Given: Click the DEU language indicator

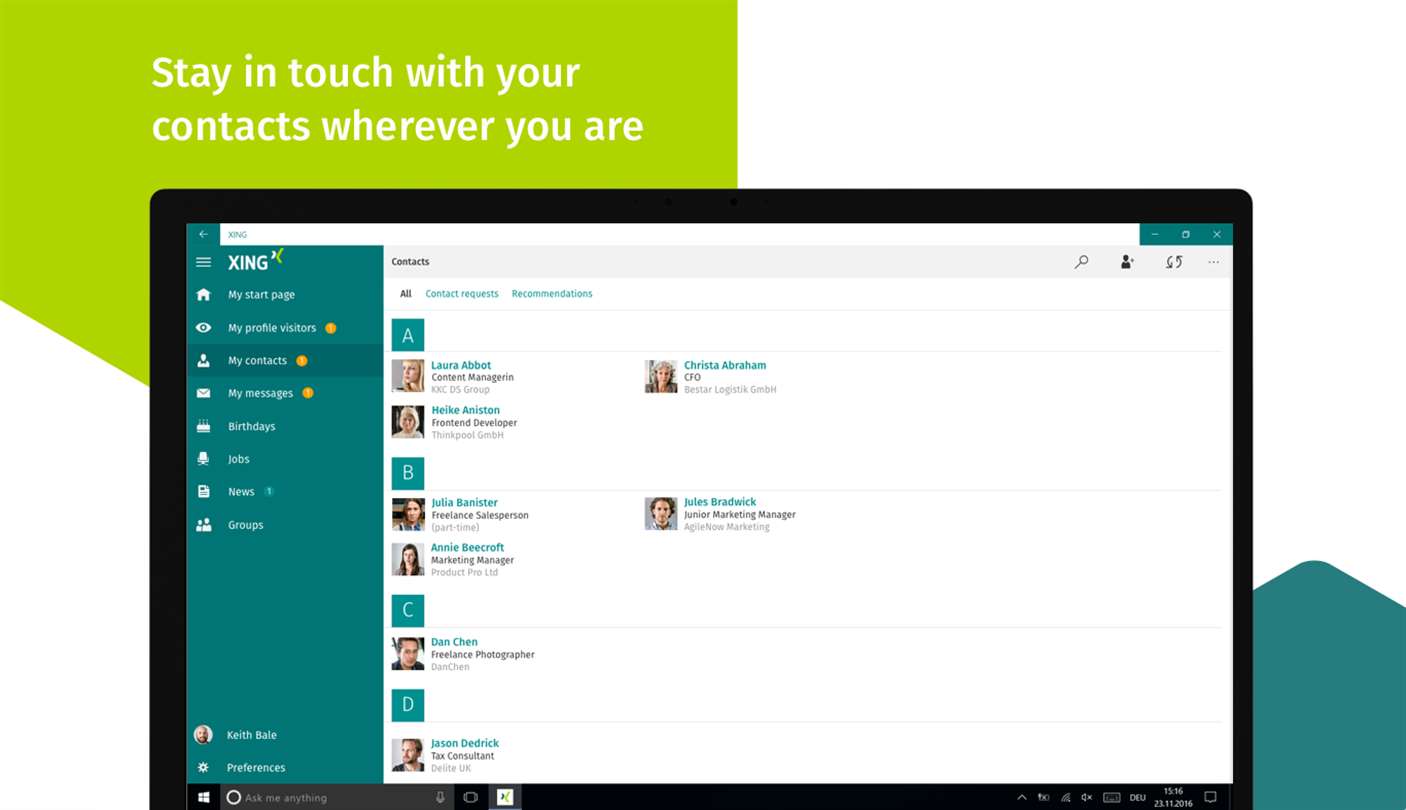Looking at the screenshot, I should click(x=1138, y=797).
